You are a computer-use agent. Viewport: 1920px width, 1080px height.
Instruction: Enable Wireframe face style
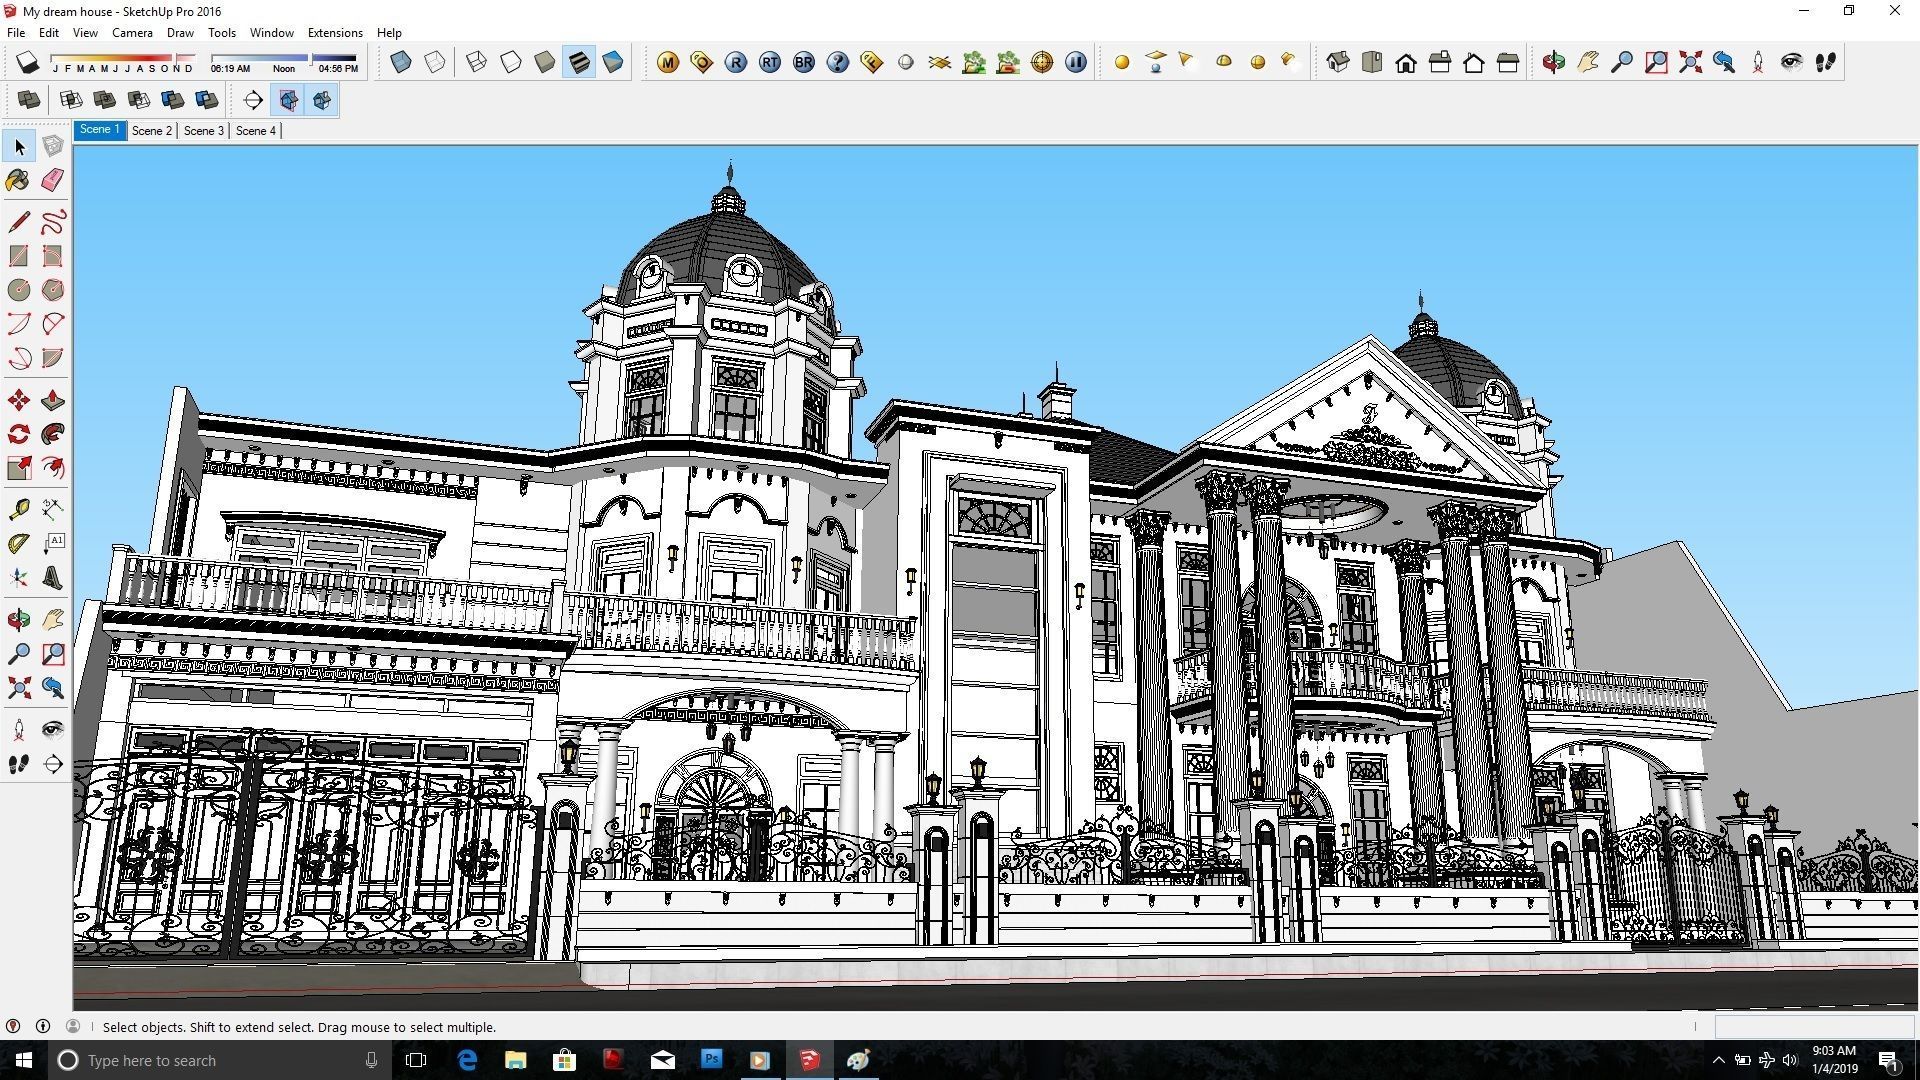(477, 62)
